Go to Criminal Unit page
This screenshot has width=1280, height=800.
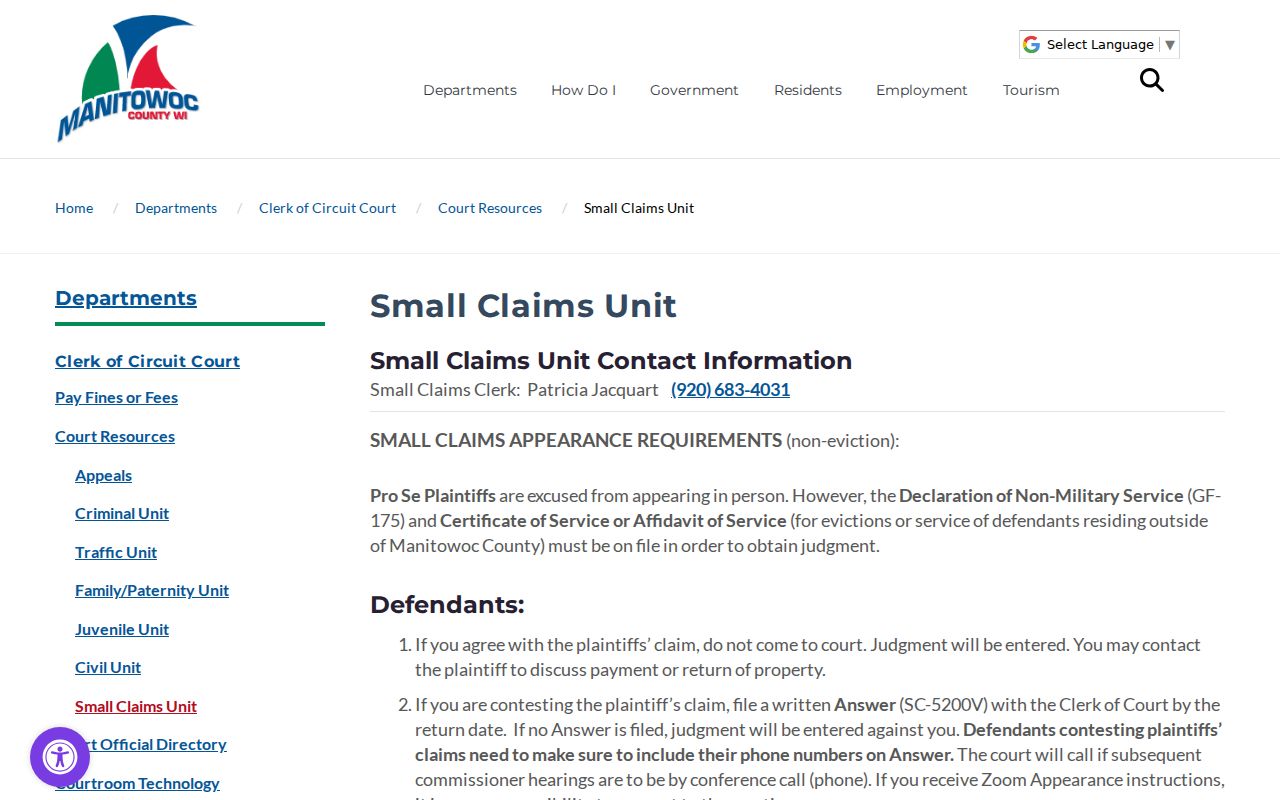(x=122, y=514)
